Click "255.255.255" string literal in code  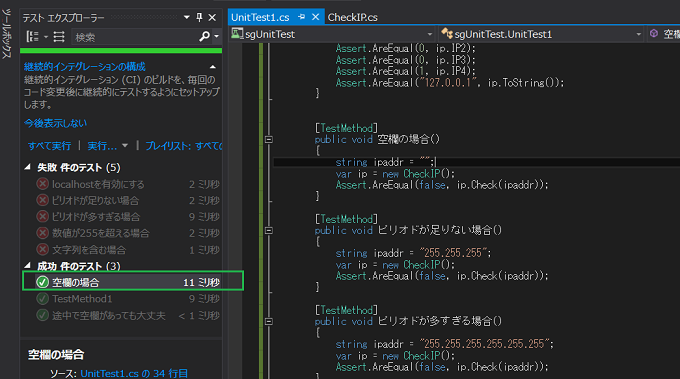coord(453,253)
